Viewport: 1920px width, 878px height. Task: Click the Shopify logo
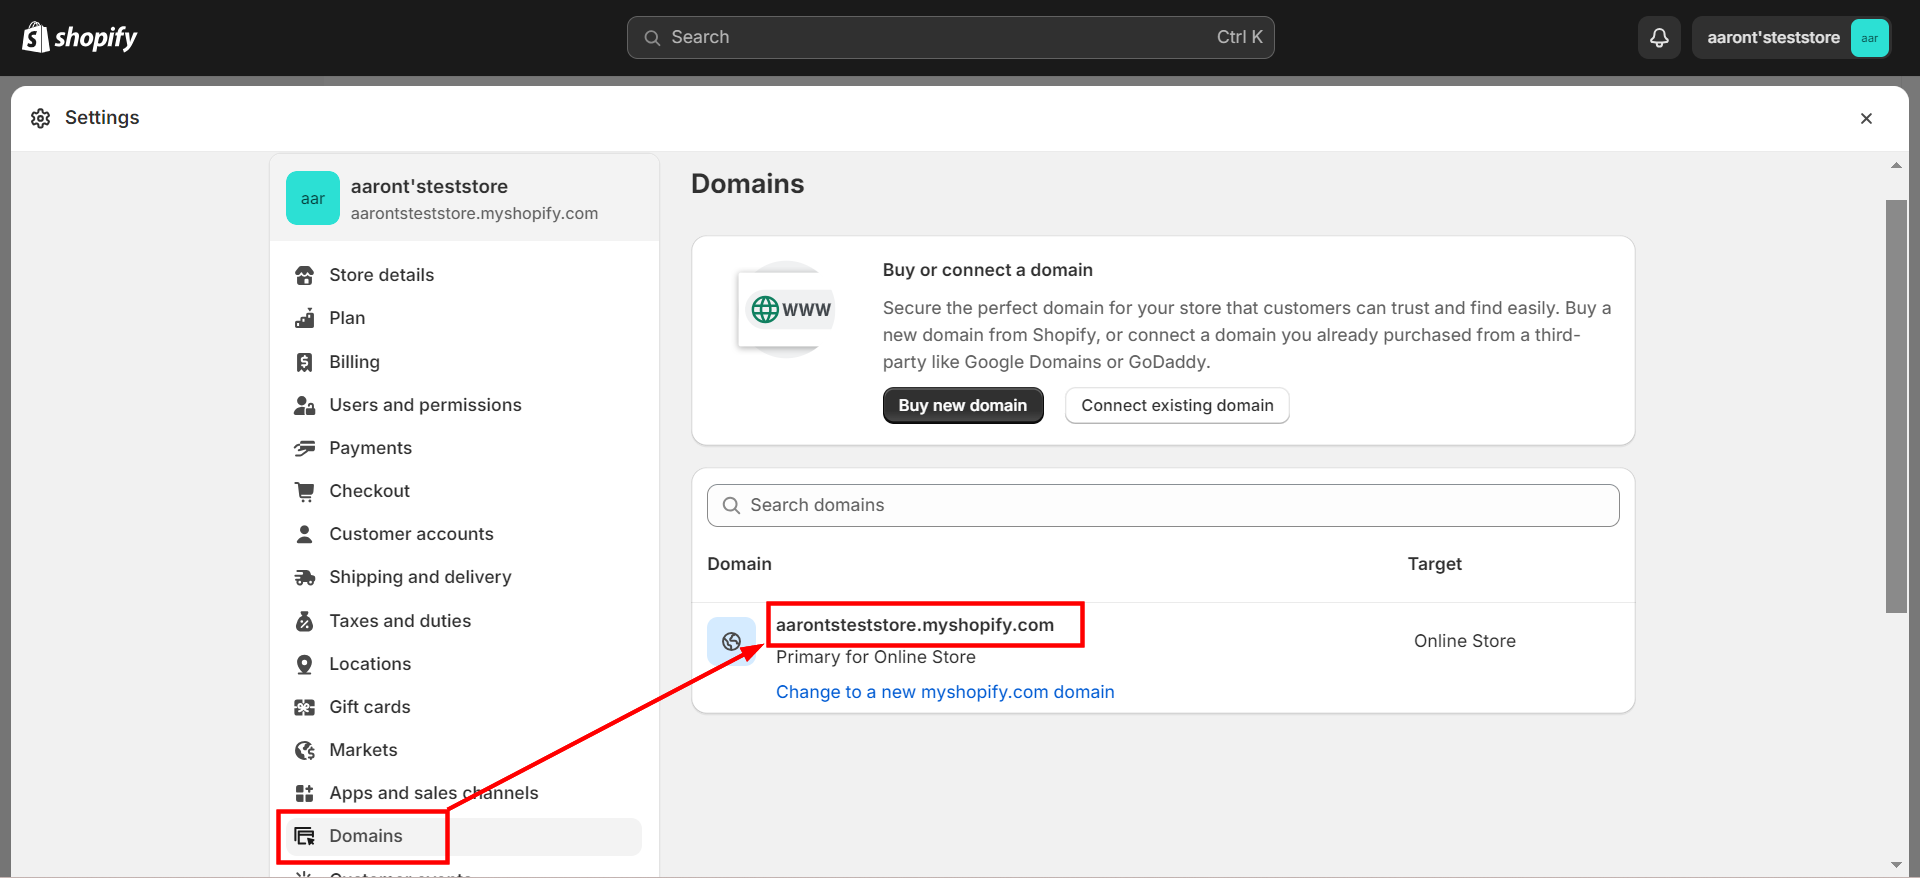point(79,37)
